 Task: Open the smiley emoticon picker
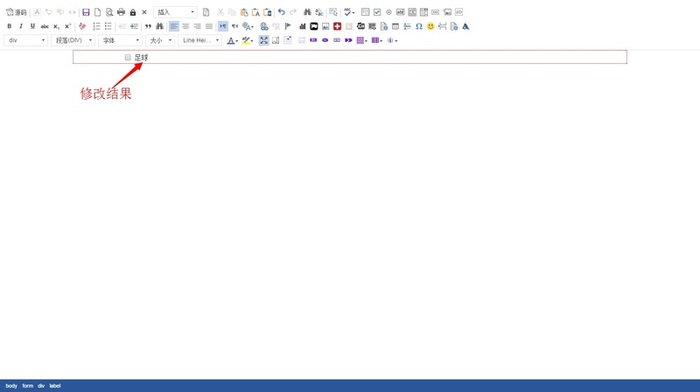pyautogui.click(x=430, y=26)
